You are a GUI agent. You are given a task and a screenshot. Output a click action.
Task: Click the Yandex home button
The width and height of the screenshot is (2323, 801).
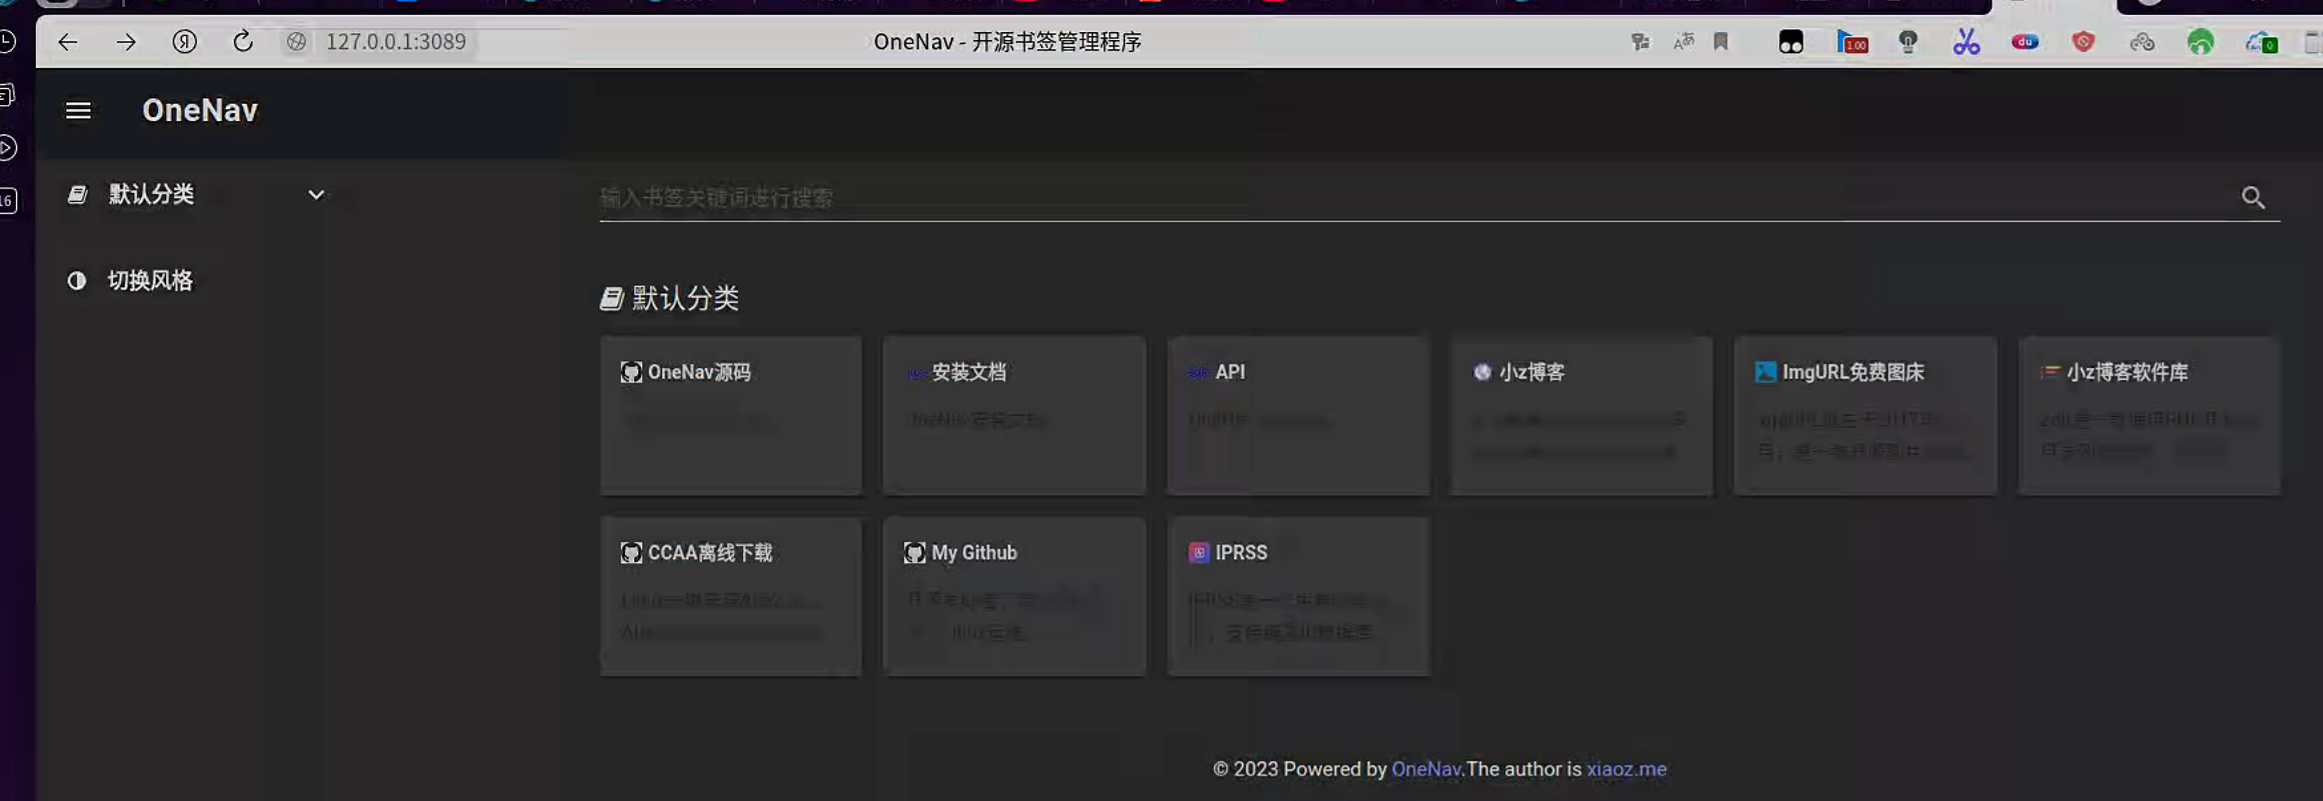point(184,42)
